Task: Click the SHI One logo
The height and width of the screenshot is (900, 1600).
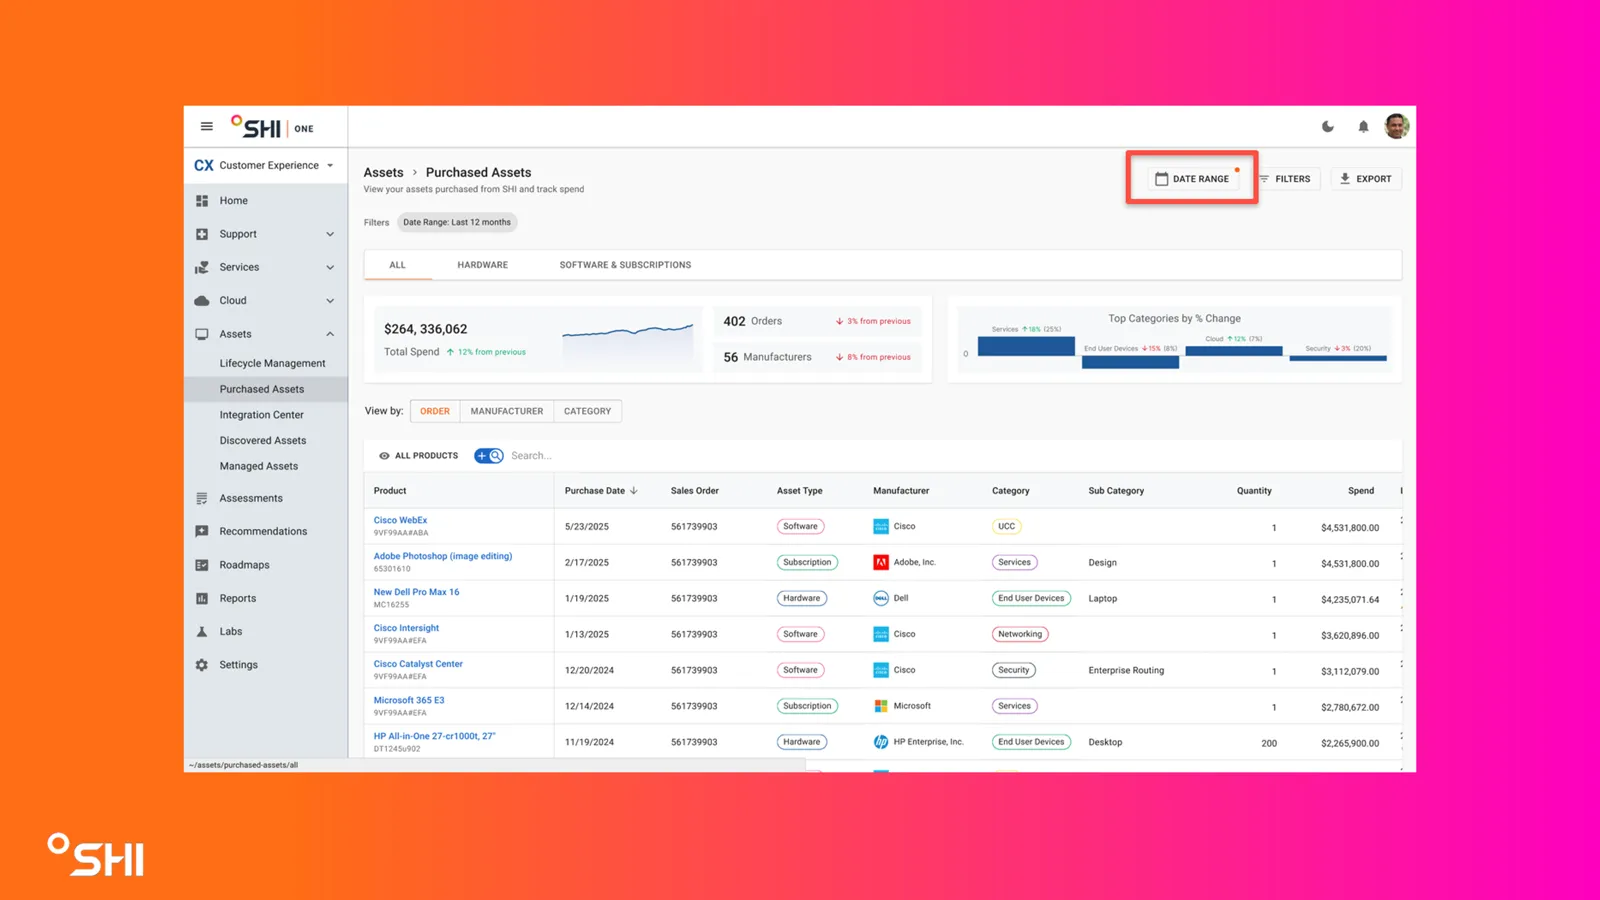Action: pyautogui.click(x=273, y=127)
